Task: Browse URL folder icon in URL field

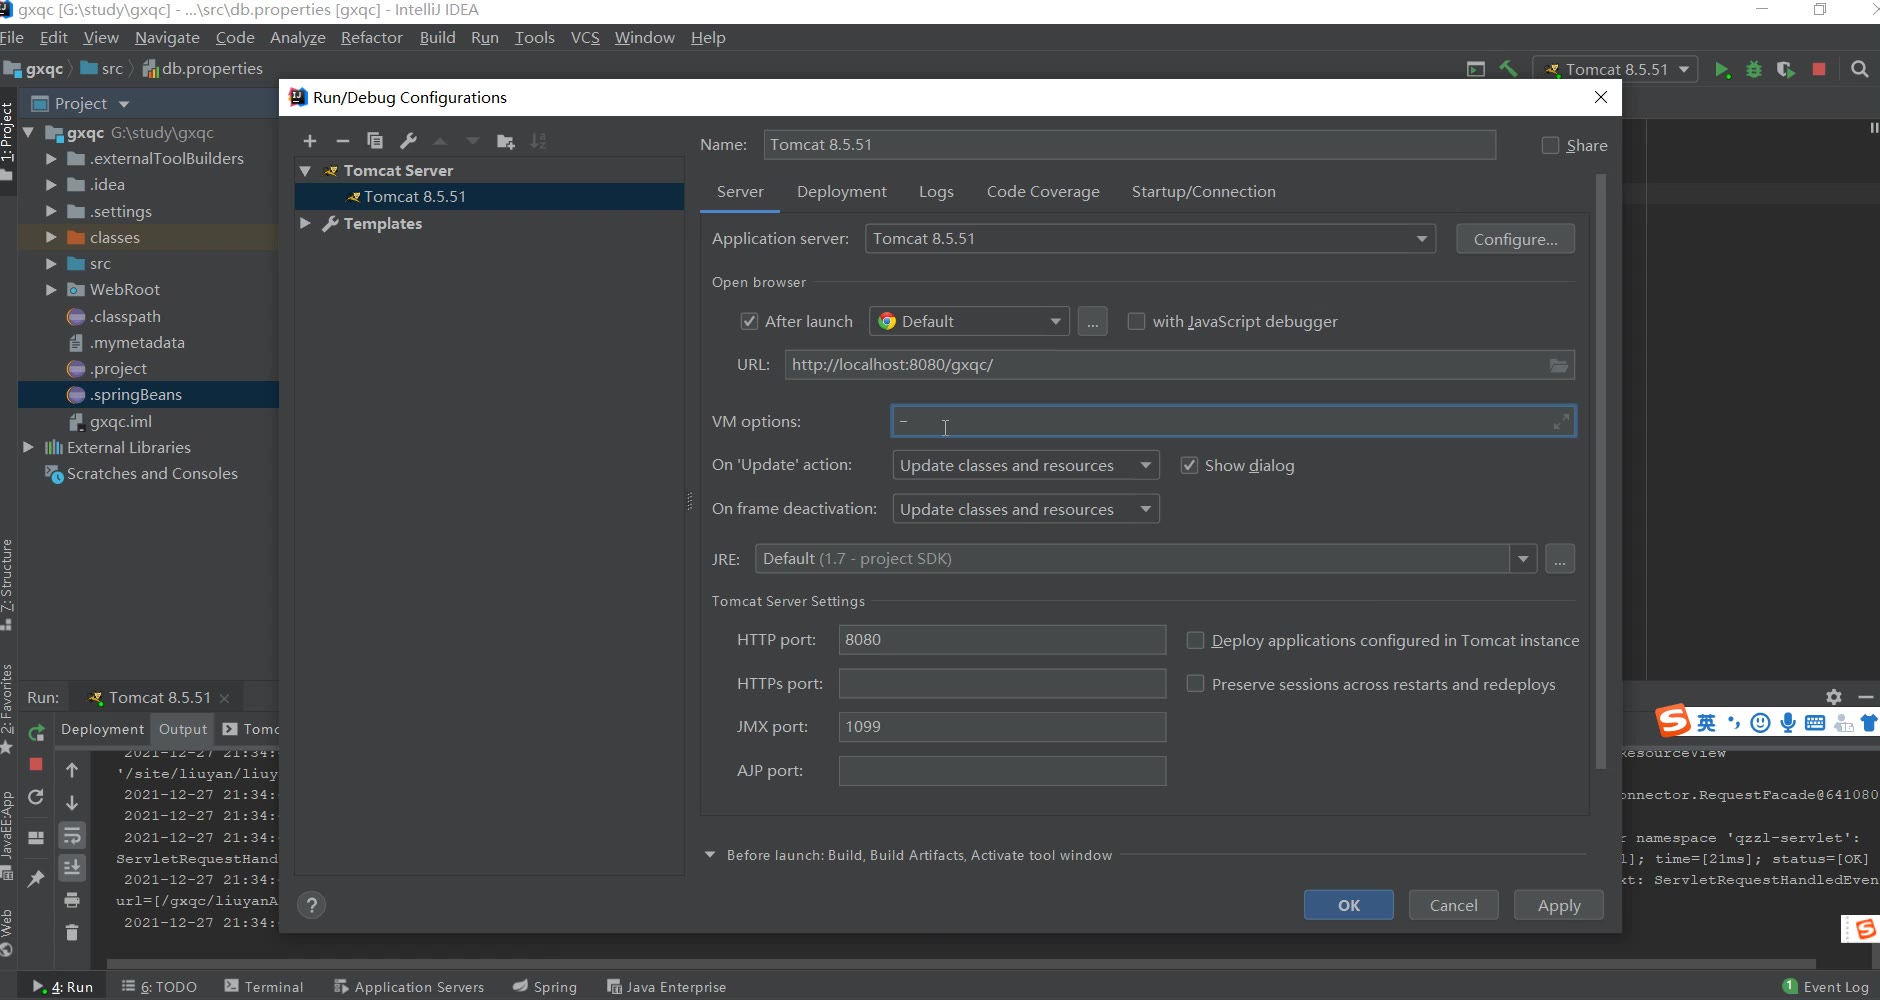Action: pos(1559,365)
